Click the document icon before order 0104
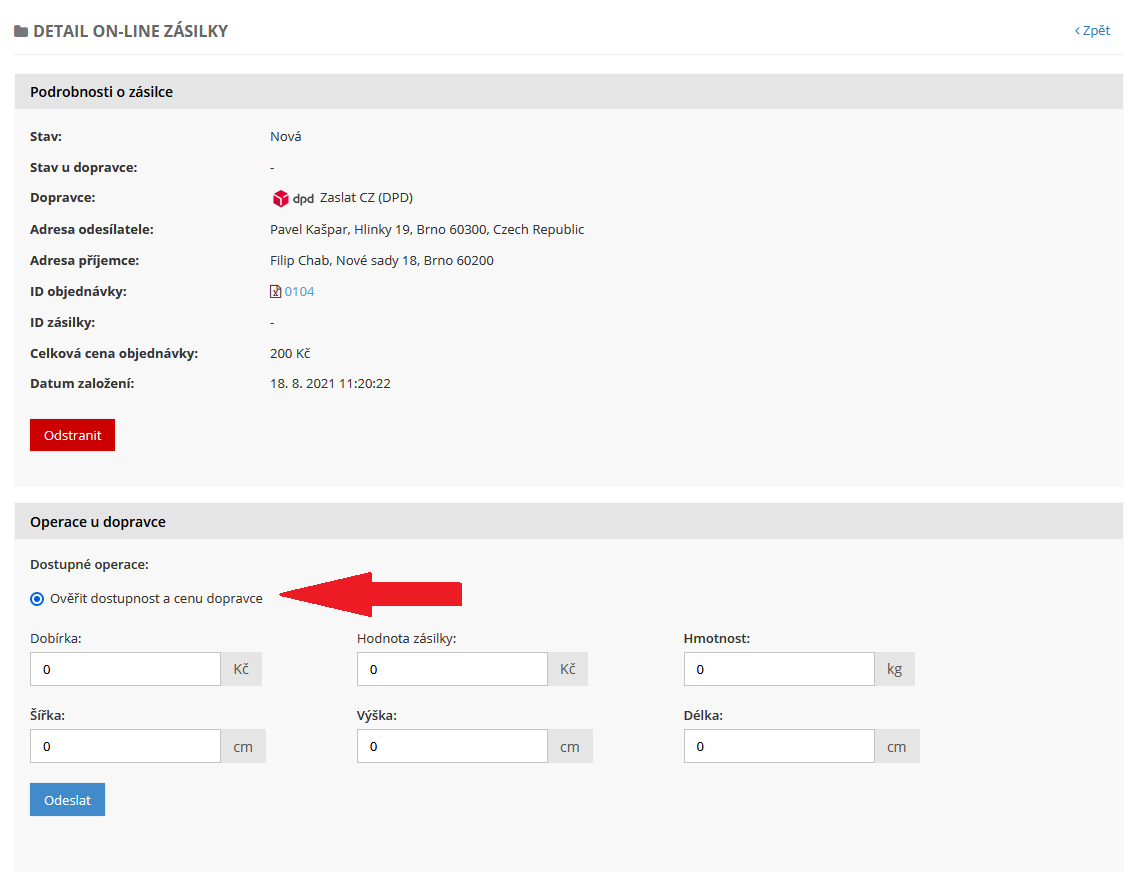The height and width of the screenshot is (881, 1139). pos(275,292)
